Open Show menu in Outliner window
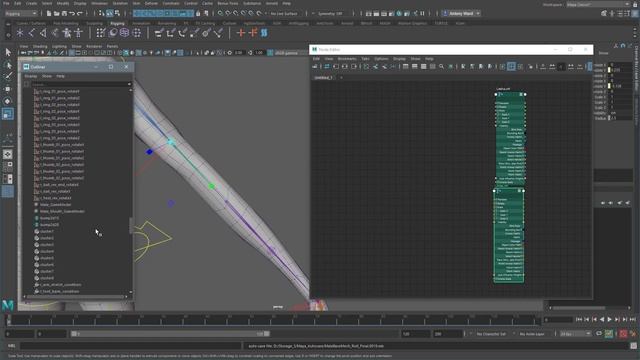The width and height of the screenshot is (640, 360). 47,76
